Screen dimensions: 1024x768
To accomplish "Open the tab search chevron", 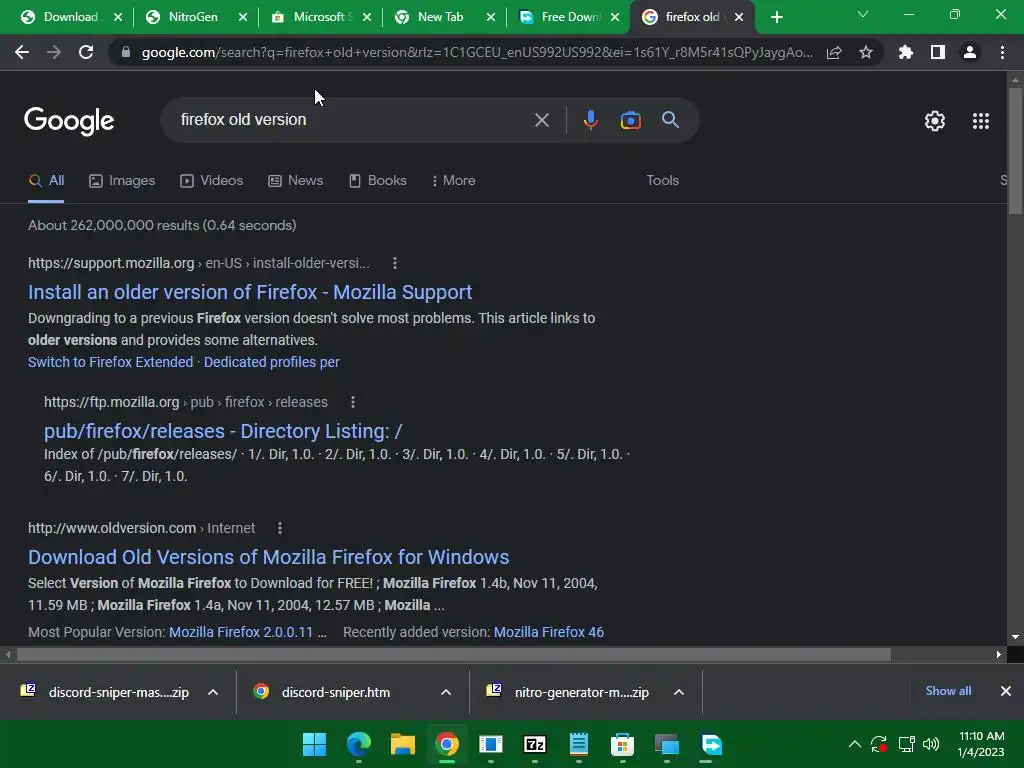I will pos(863,14).
